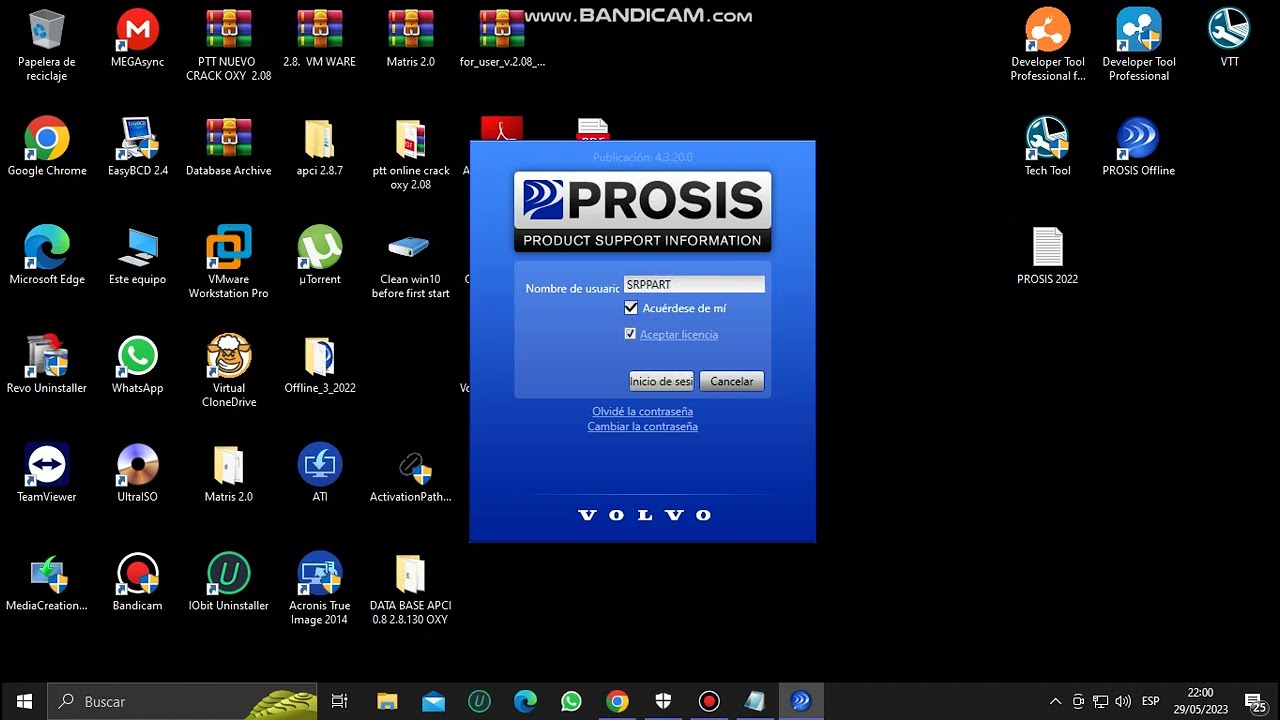Open the Windows Start menu

click(24, 701)
